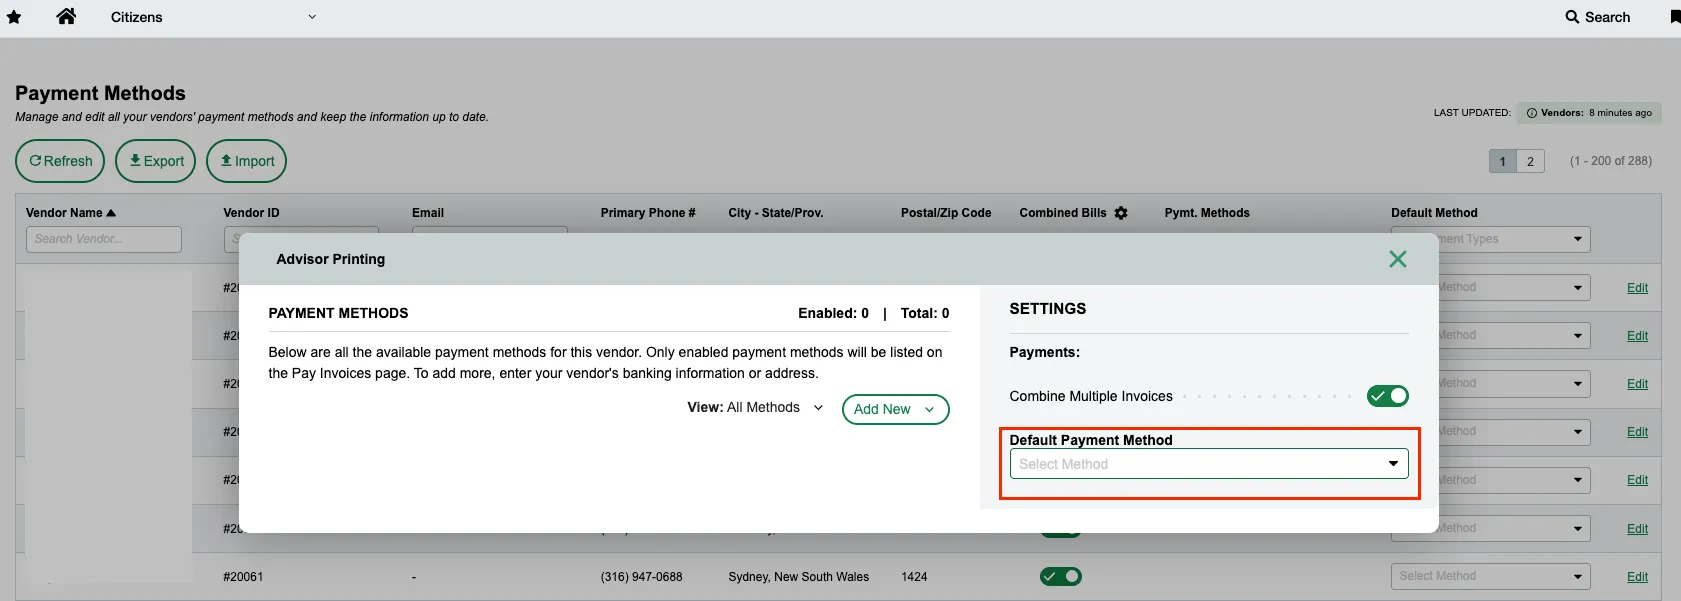Sort by Vendor Name column header
The width and height of the screenshot is (1681, 601).
pyautogui.click(x=70, y=213)
